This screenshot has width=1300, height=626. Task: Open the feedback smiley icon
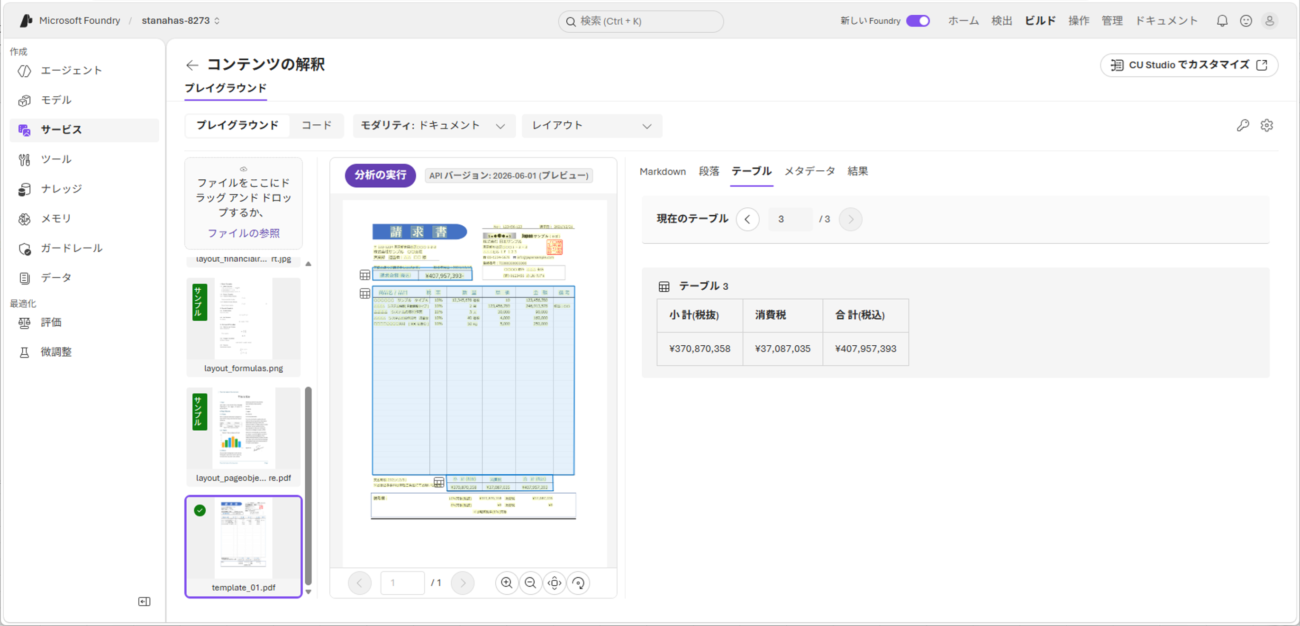[x=1246, y=21]
